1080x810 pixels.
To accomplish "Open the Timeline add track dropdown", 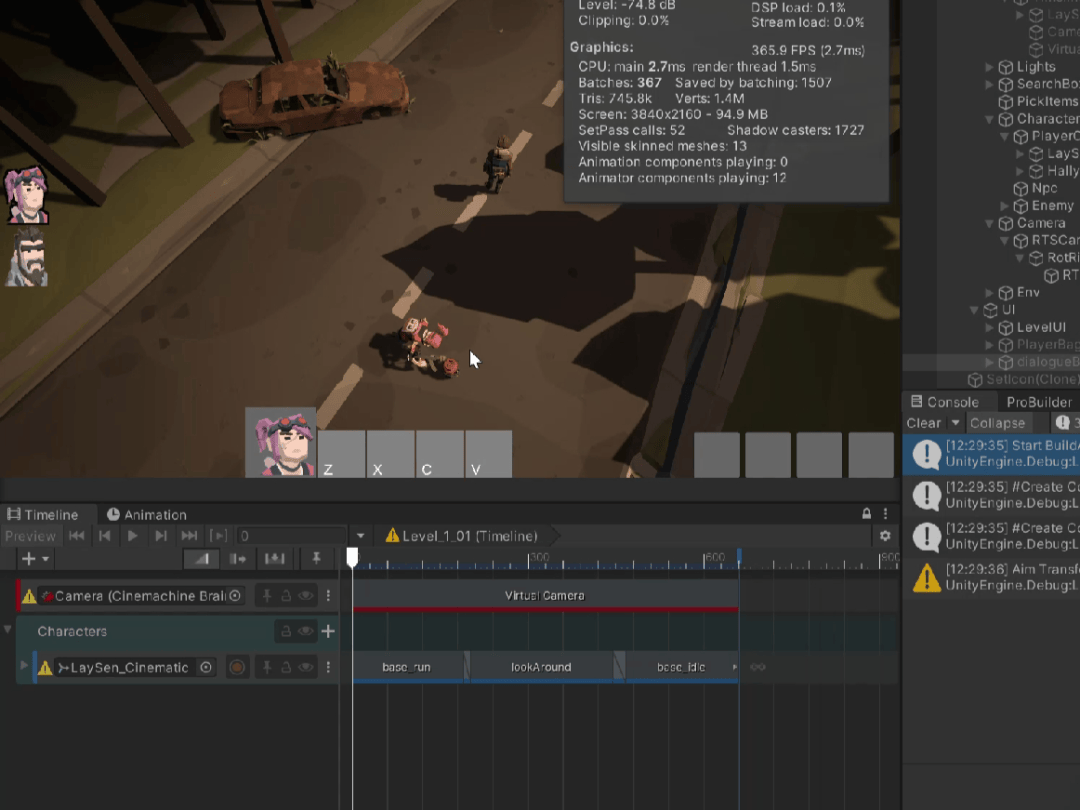I will (36, 559).
